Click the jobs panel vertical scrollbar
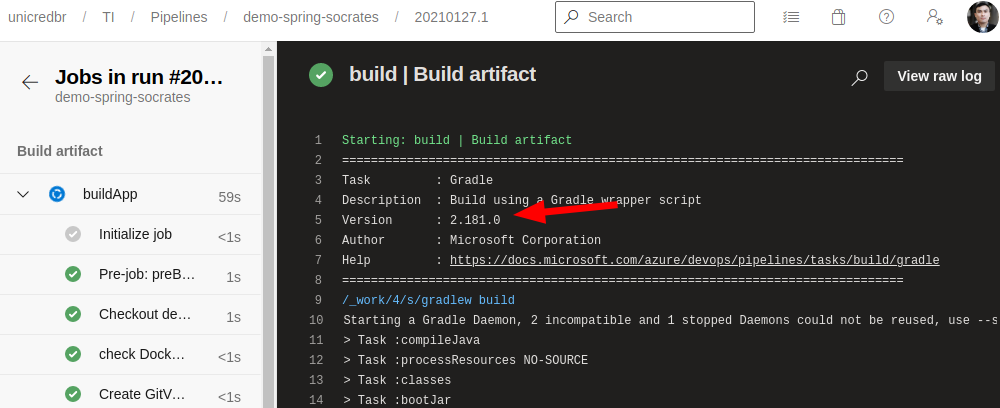 point(268,232)
